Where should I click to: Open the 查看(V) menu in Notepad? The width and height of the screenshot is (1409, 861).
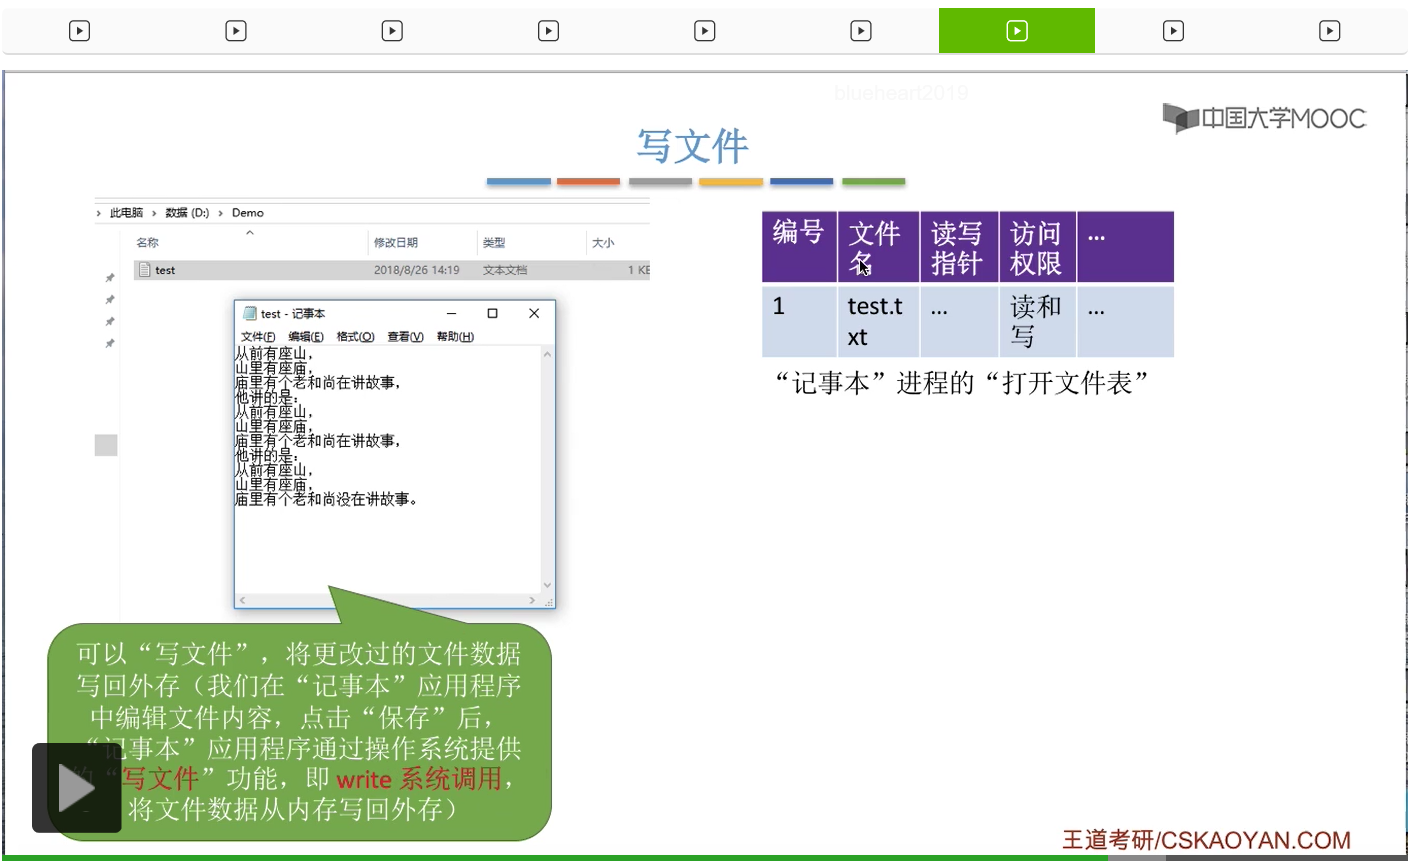pos(405,337)
